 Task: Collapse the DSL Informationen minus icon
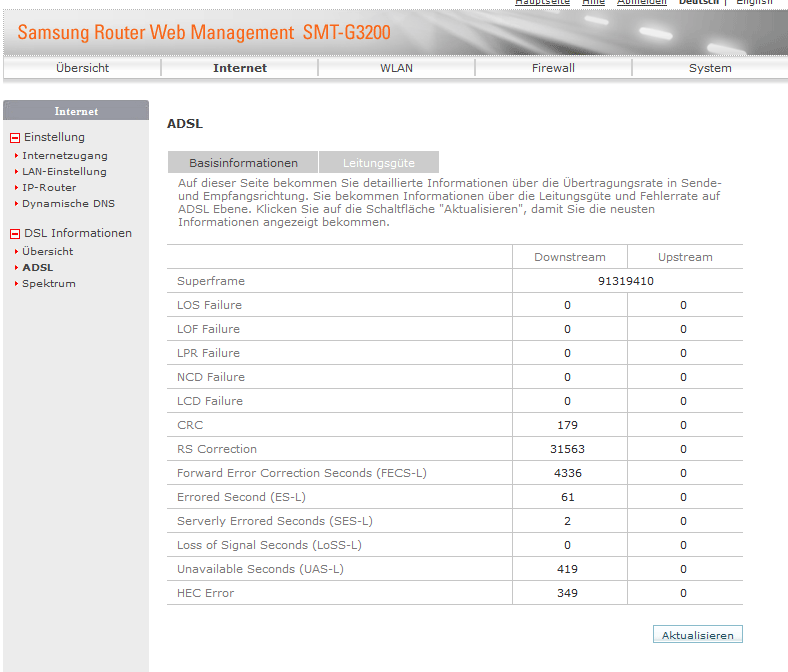click(15, 234)
